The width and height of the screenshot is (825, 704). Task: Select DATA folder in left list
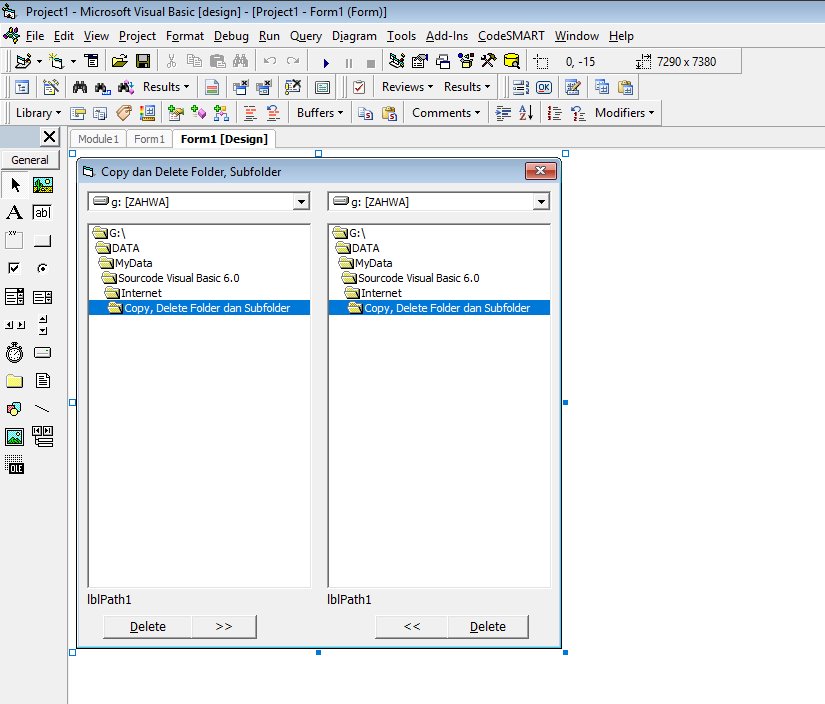coord(199,248)
